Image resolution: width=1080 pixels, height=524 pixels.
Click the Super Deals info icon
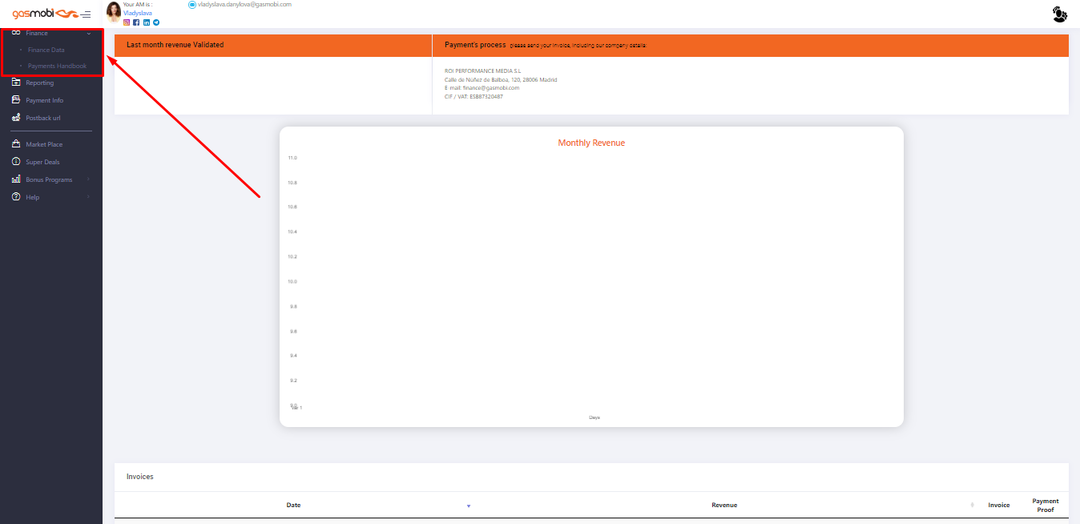pyautogui.click(x=16, y=162)
